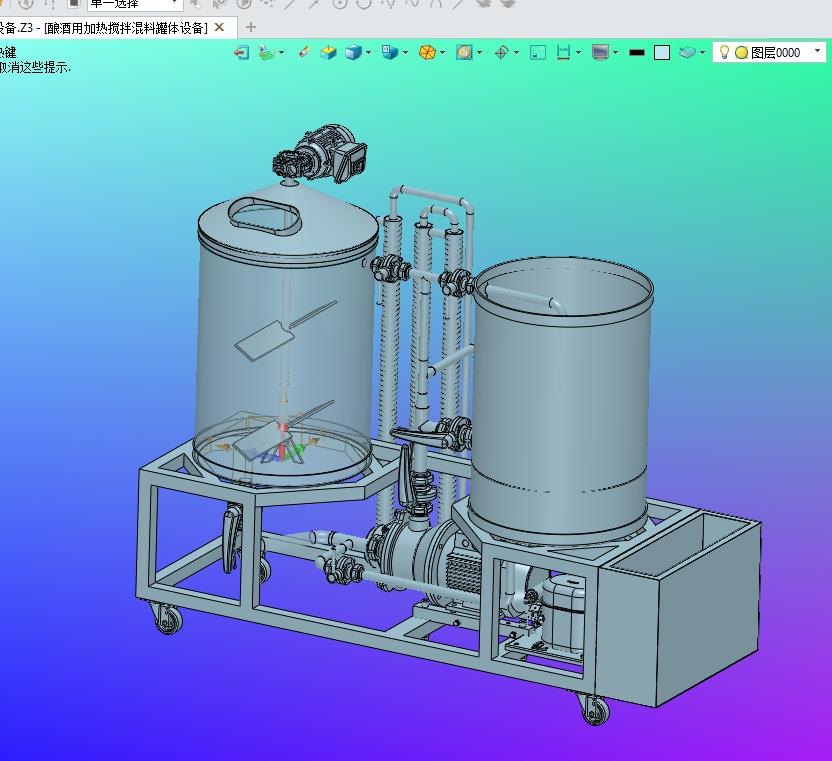This screenshot has height=761, width=832.
Task: Click the monitor display icon
Action: (x=600, y=52)
